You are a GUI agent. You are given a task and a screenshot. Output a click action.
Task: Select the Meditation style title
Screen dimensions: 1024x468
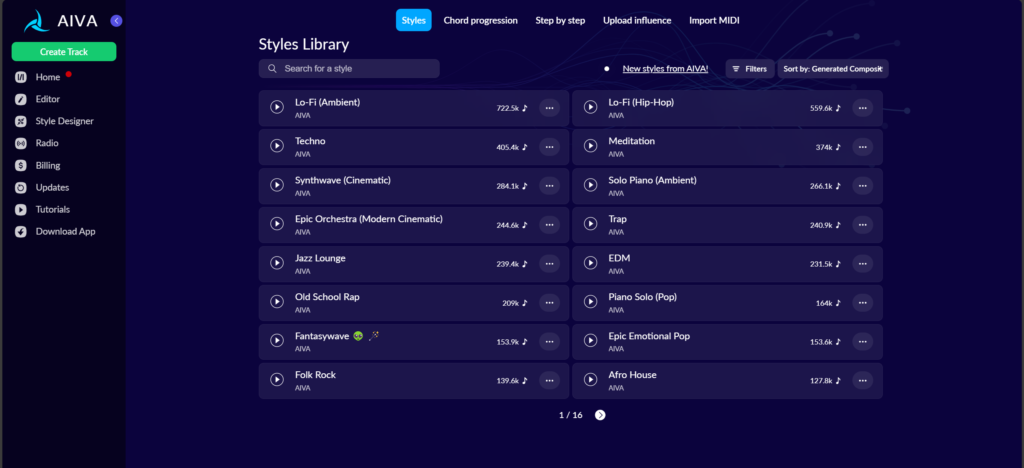[632, 141]
